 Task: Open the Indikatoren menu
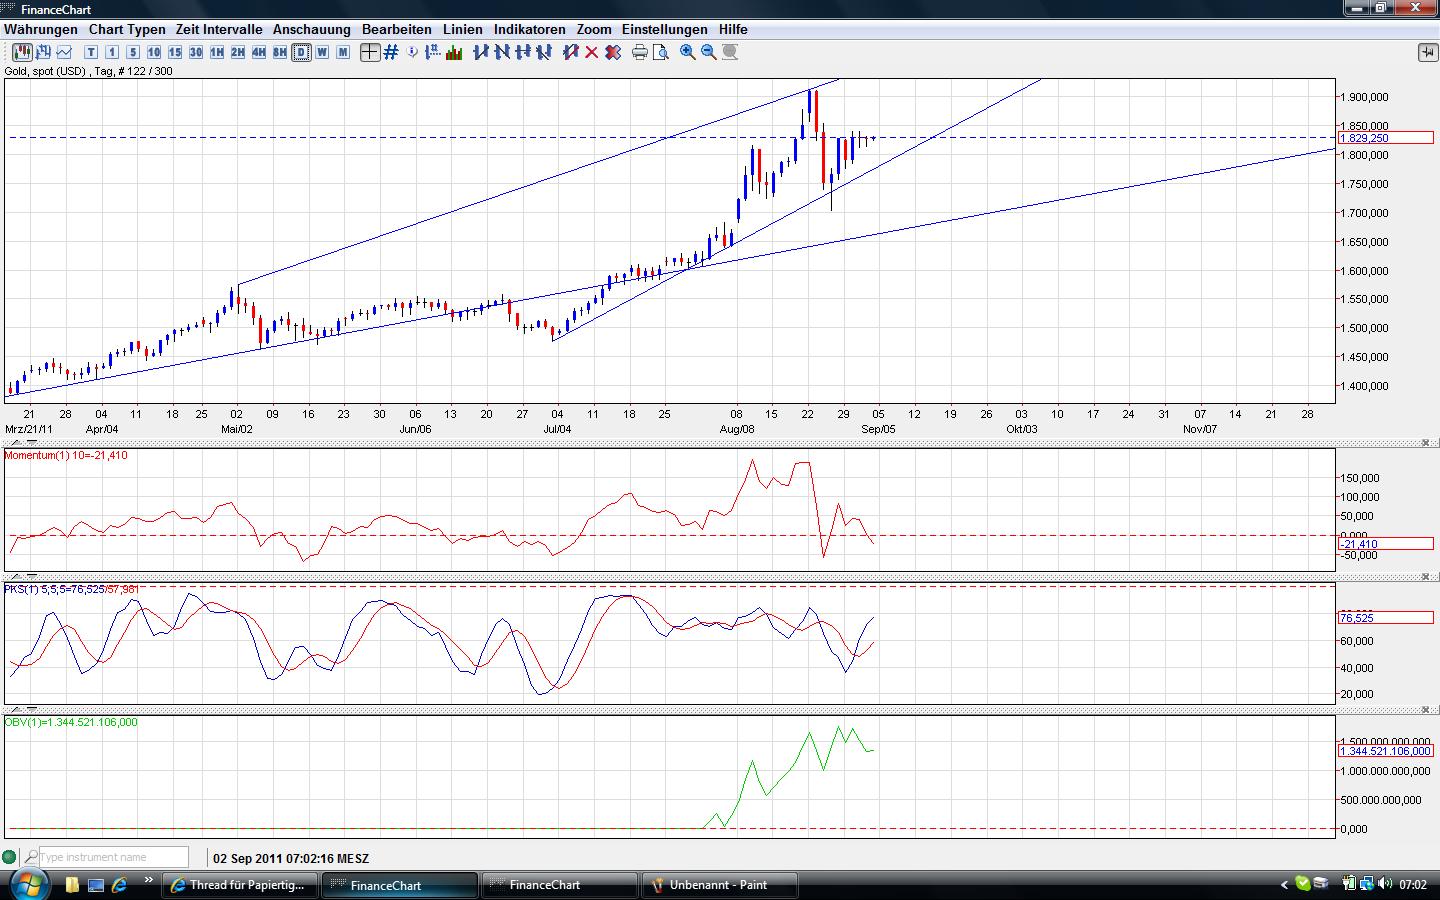pos(529,29)
